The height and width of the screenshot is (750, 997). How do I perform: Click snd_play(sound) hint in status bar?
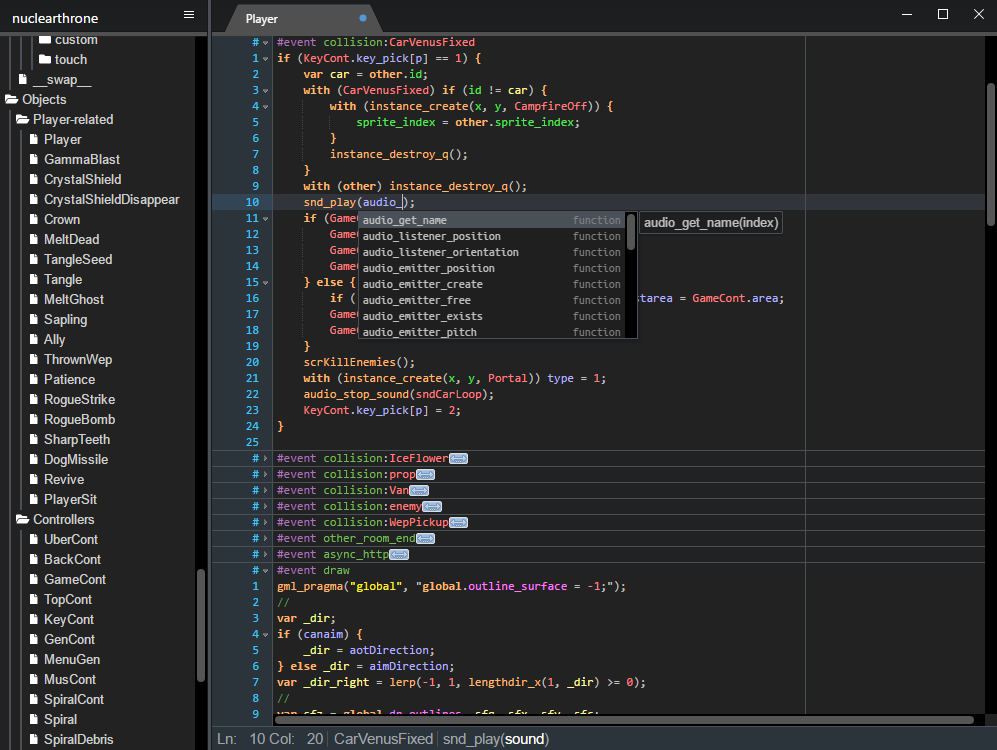click(496, 739)
